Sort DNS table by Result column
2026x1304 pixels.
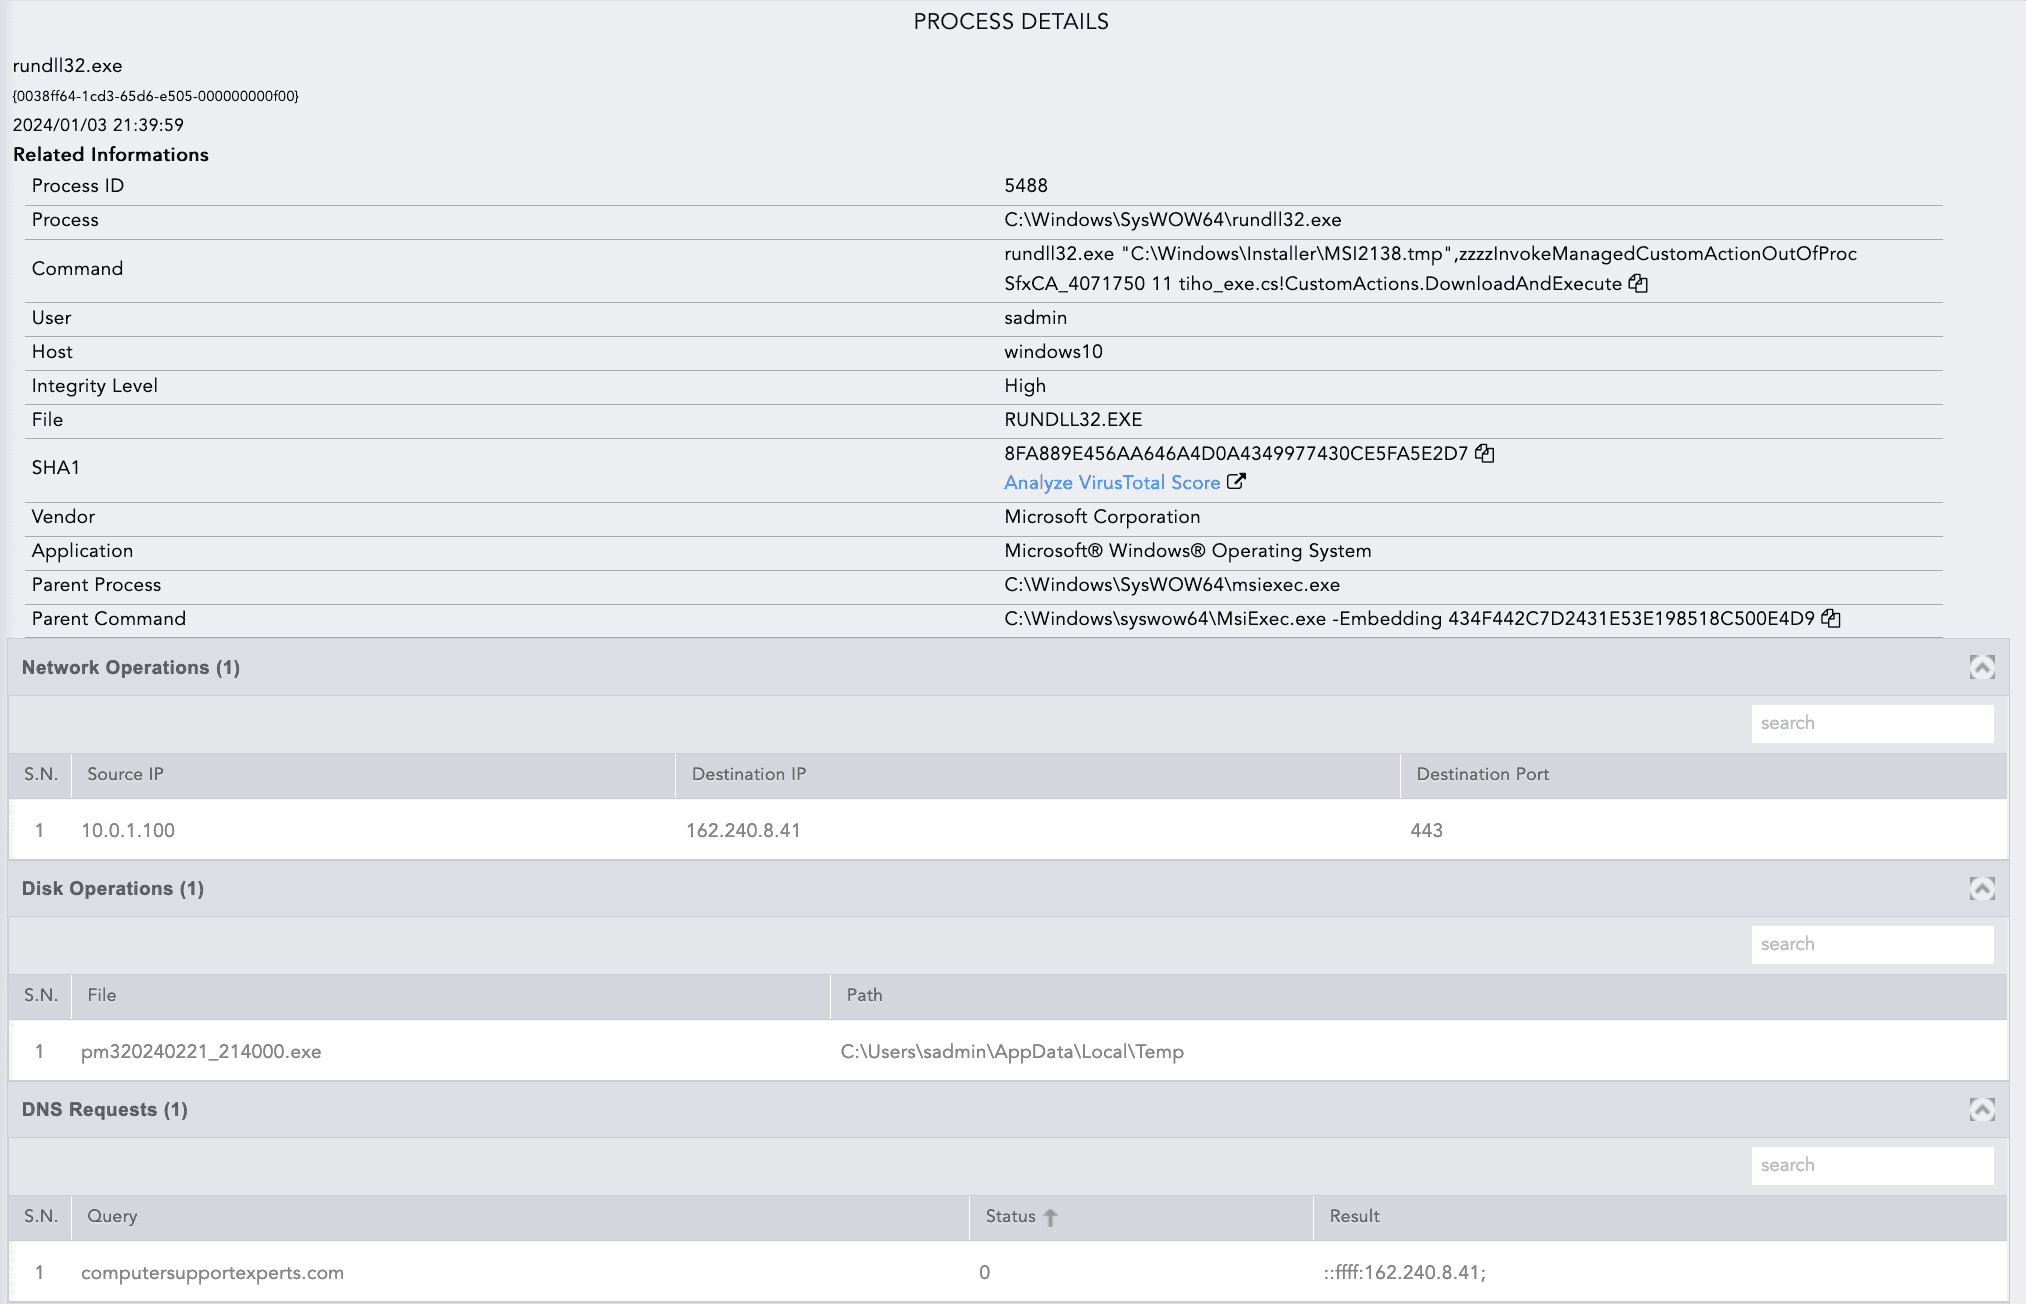1354,1216
